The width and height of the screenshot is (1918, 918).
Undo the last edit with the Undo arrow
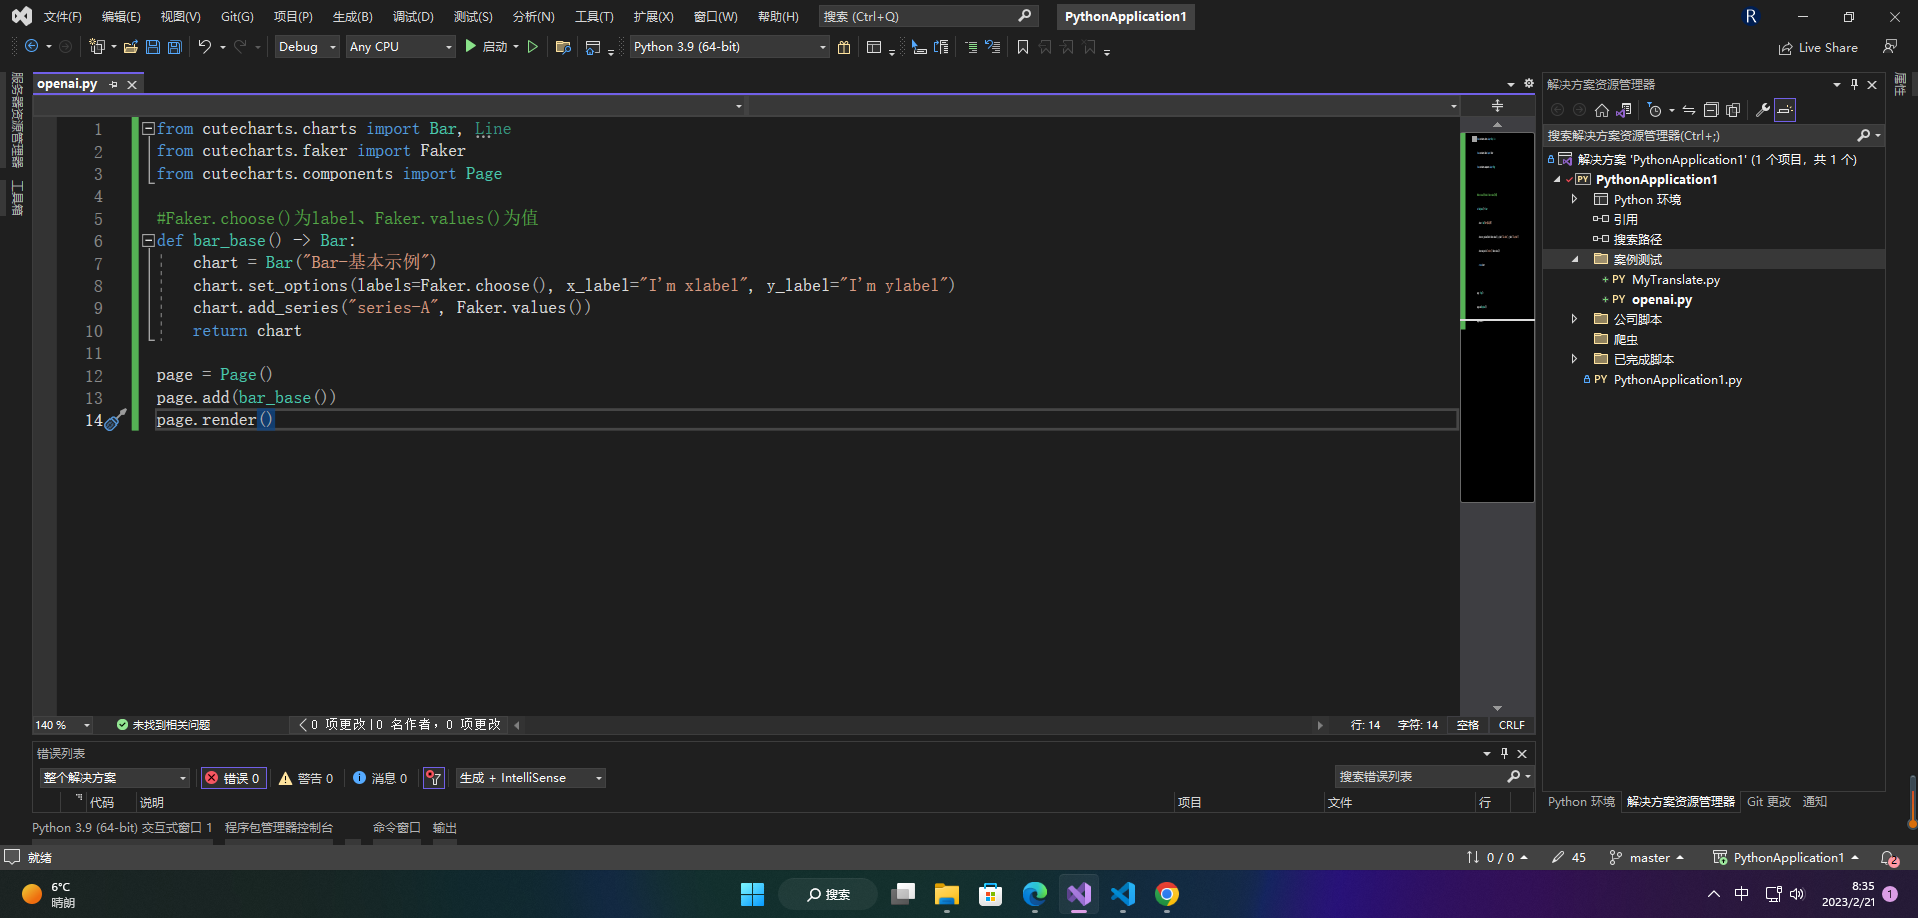click(205, 47)
